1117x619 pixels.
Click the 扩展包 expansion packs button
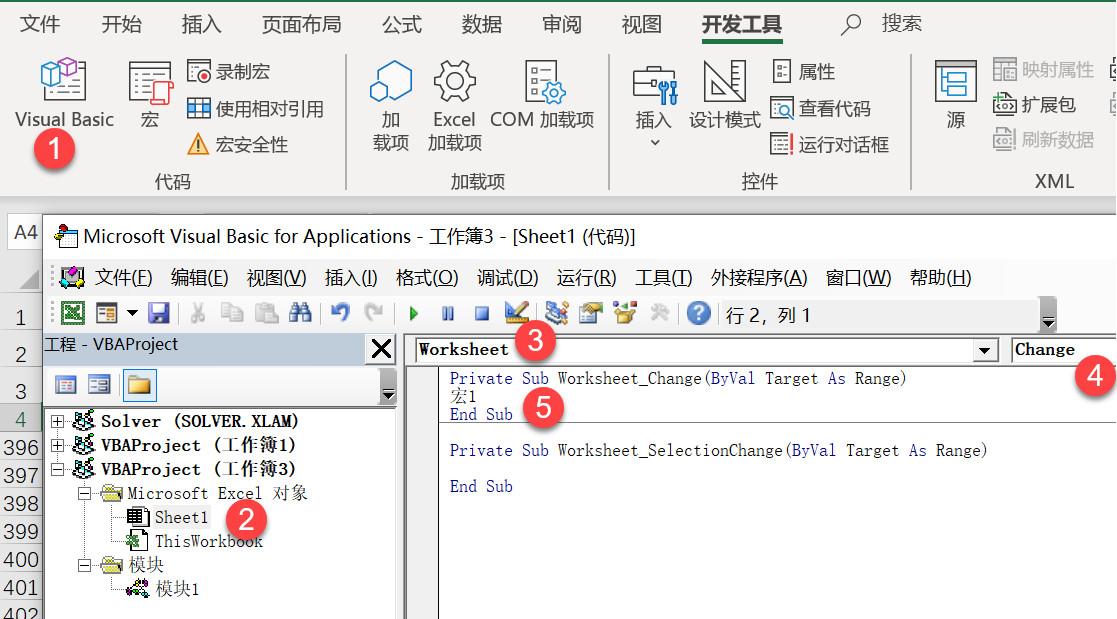click(x=1034, y=105)
